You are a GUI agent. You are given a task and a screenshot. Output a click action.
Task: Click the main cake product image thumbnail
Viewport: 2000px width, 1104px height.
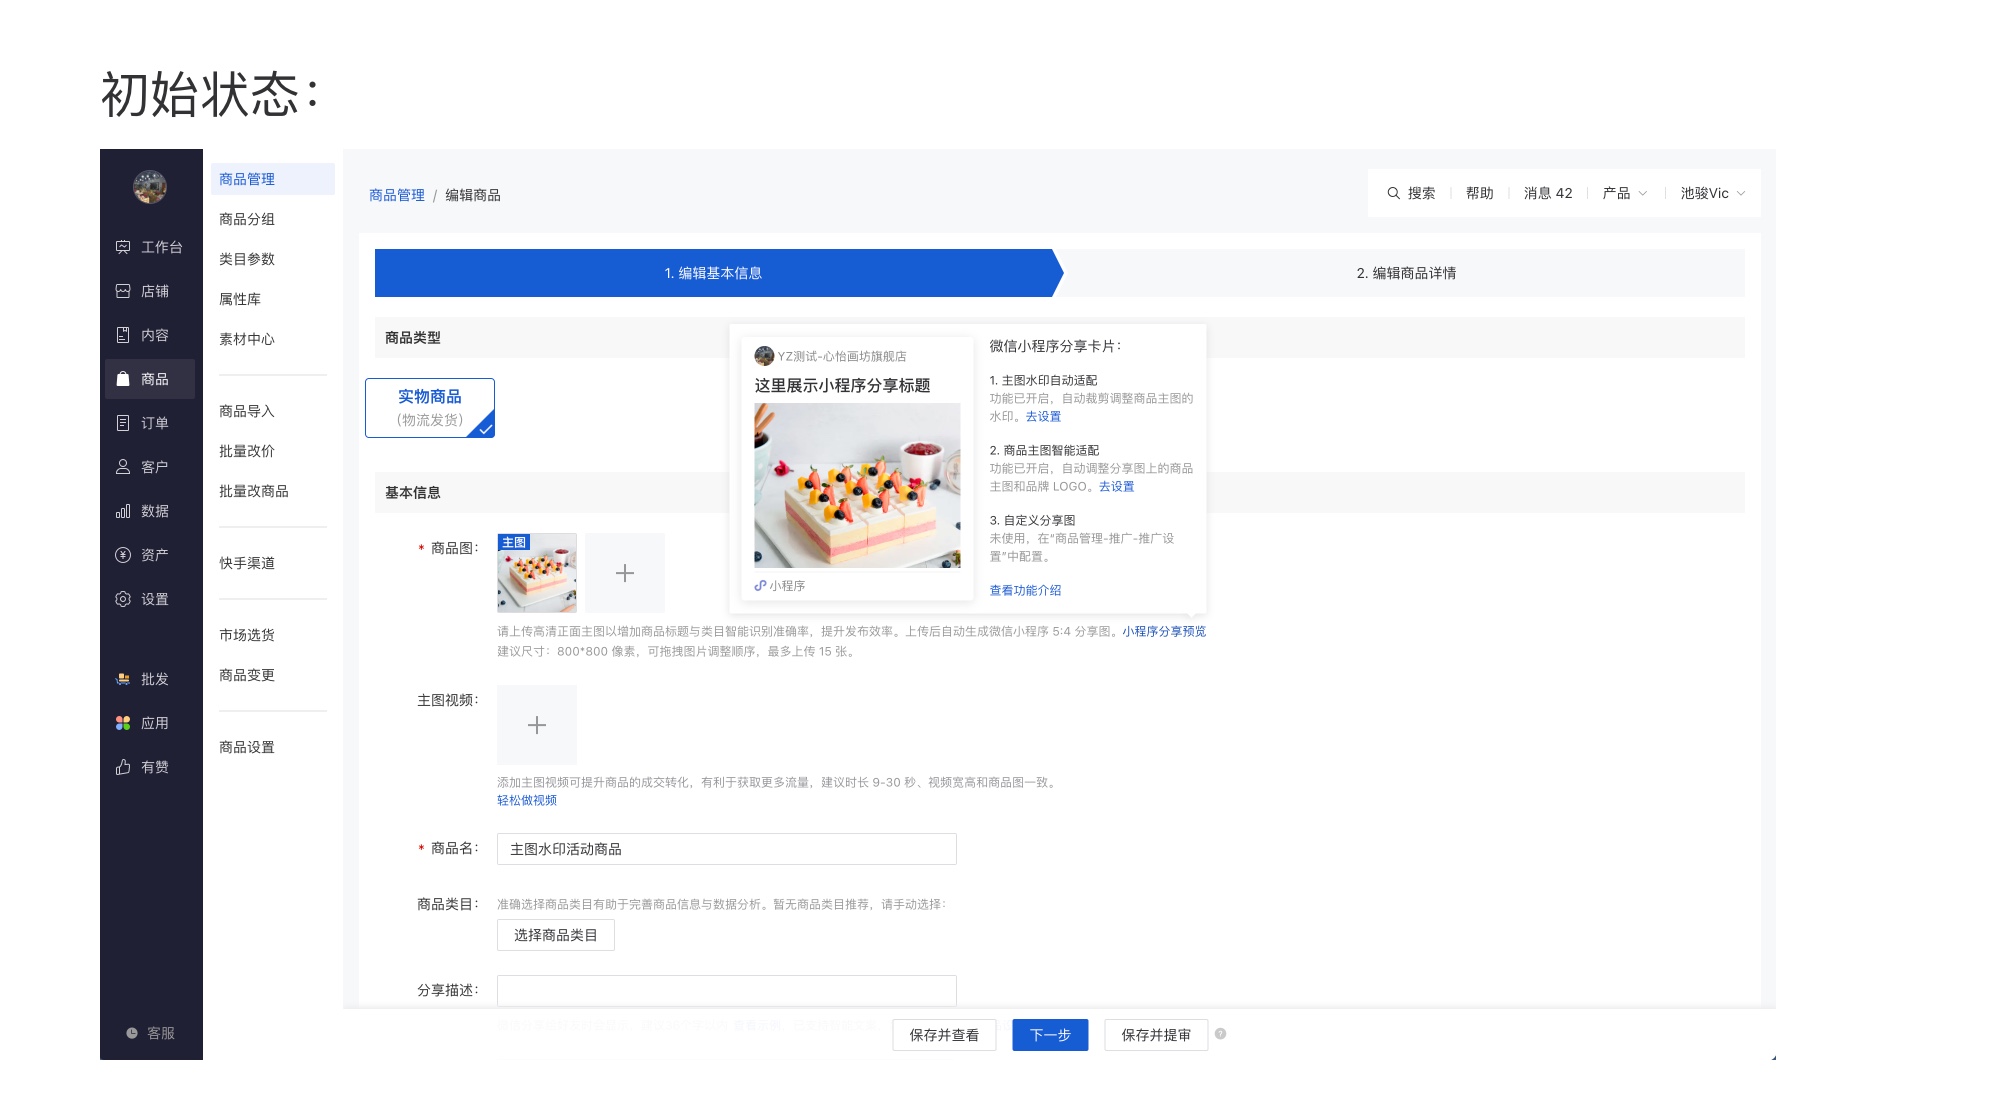[537, 573]
